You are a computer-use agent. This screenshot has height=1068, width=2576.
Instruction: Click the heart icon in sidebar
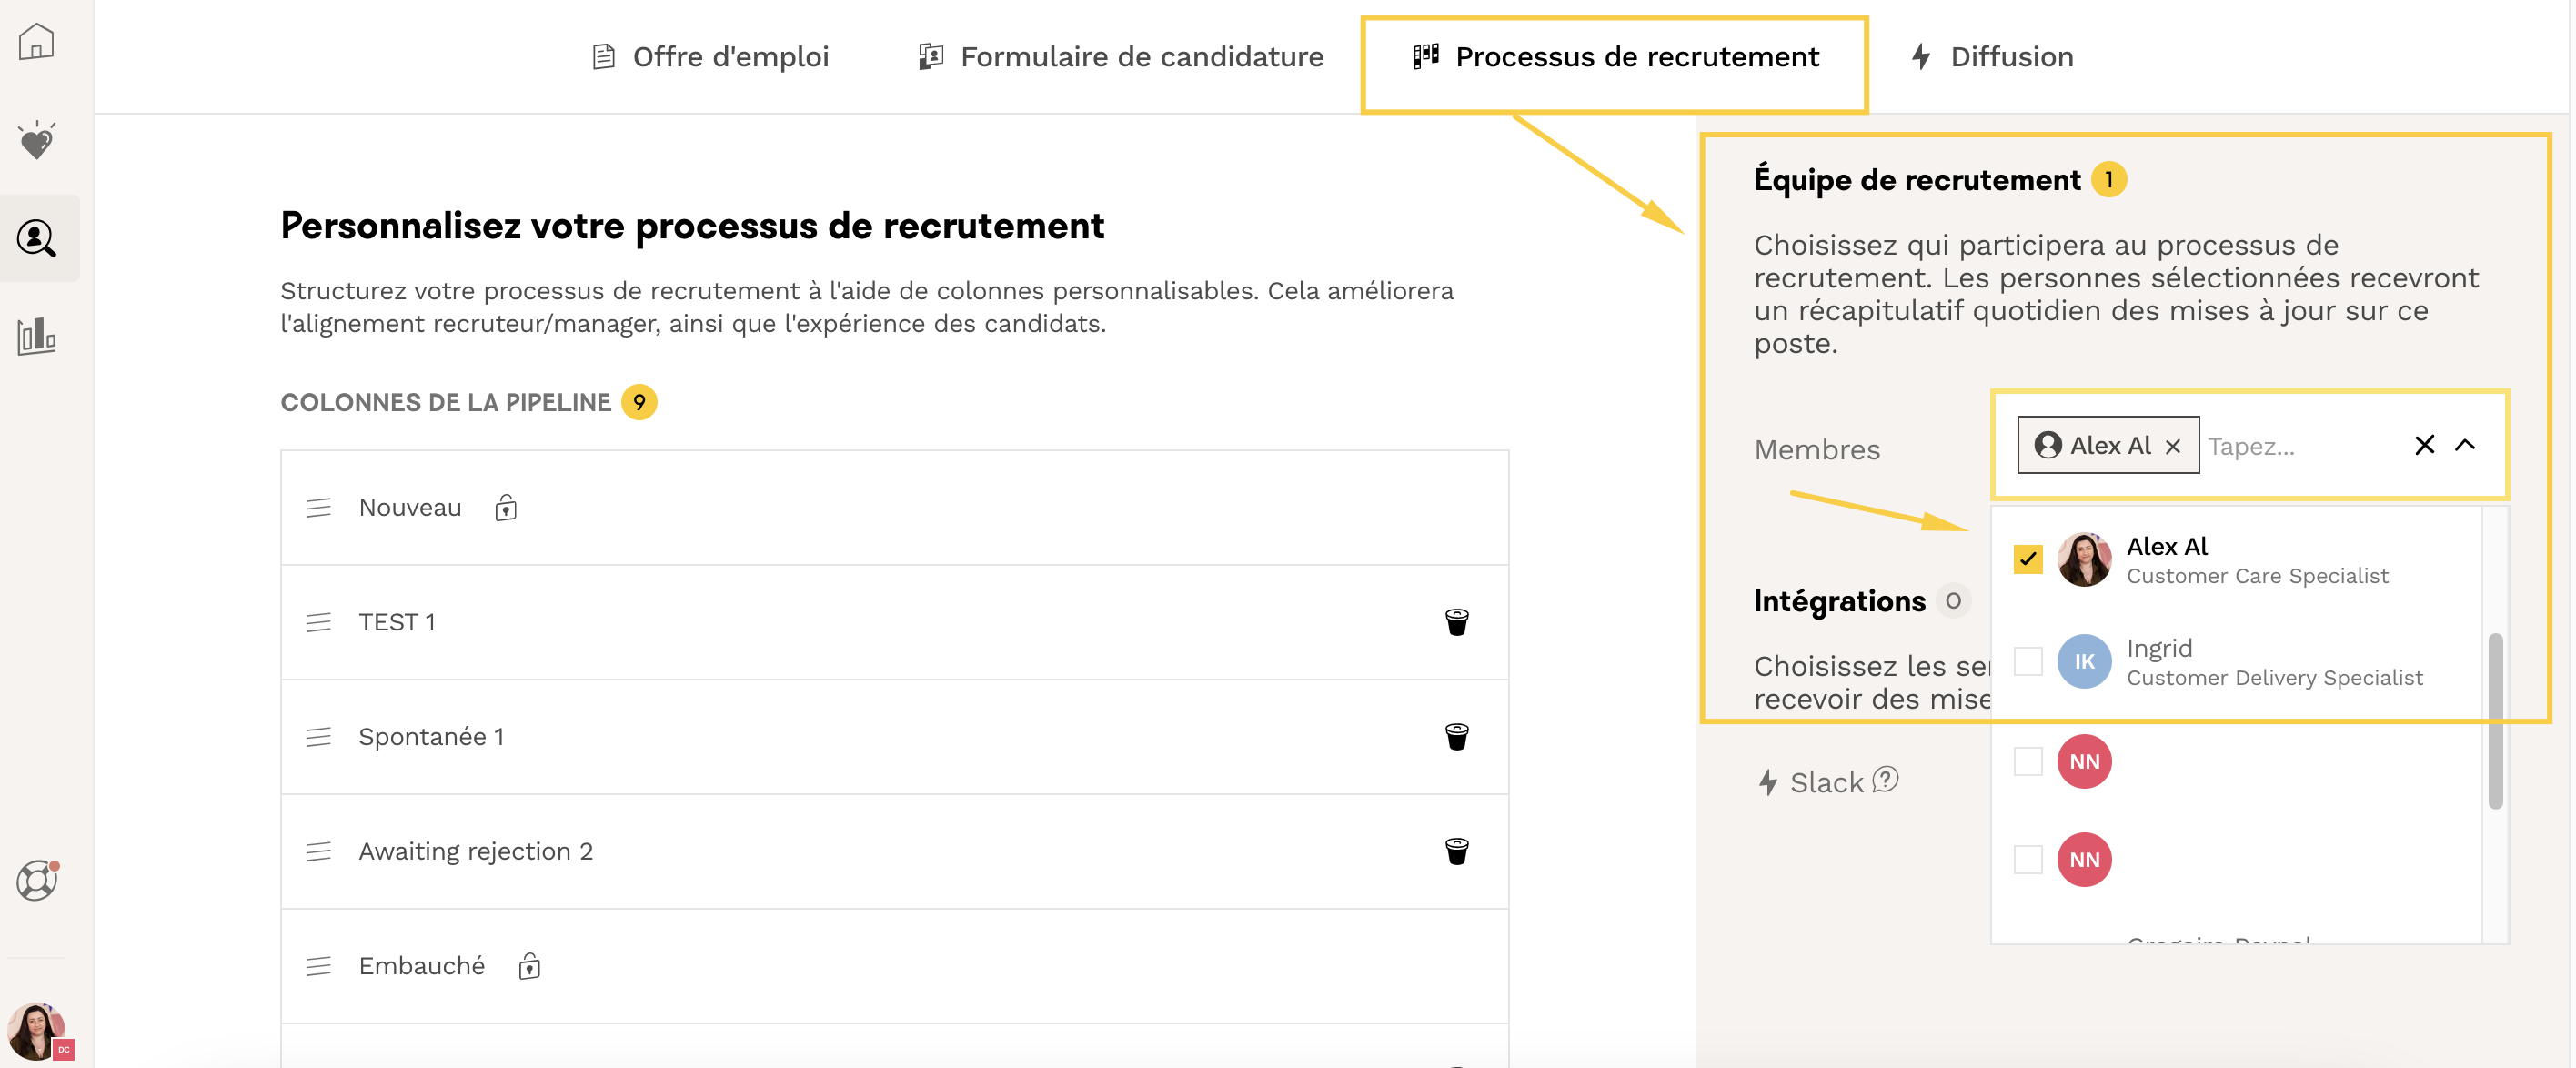[37, 141]
